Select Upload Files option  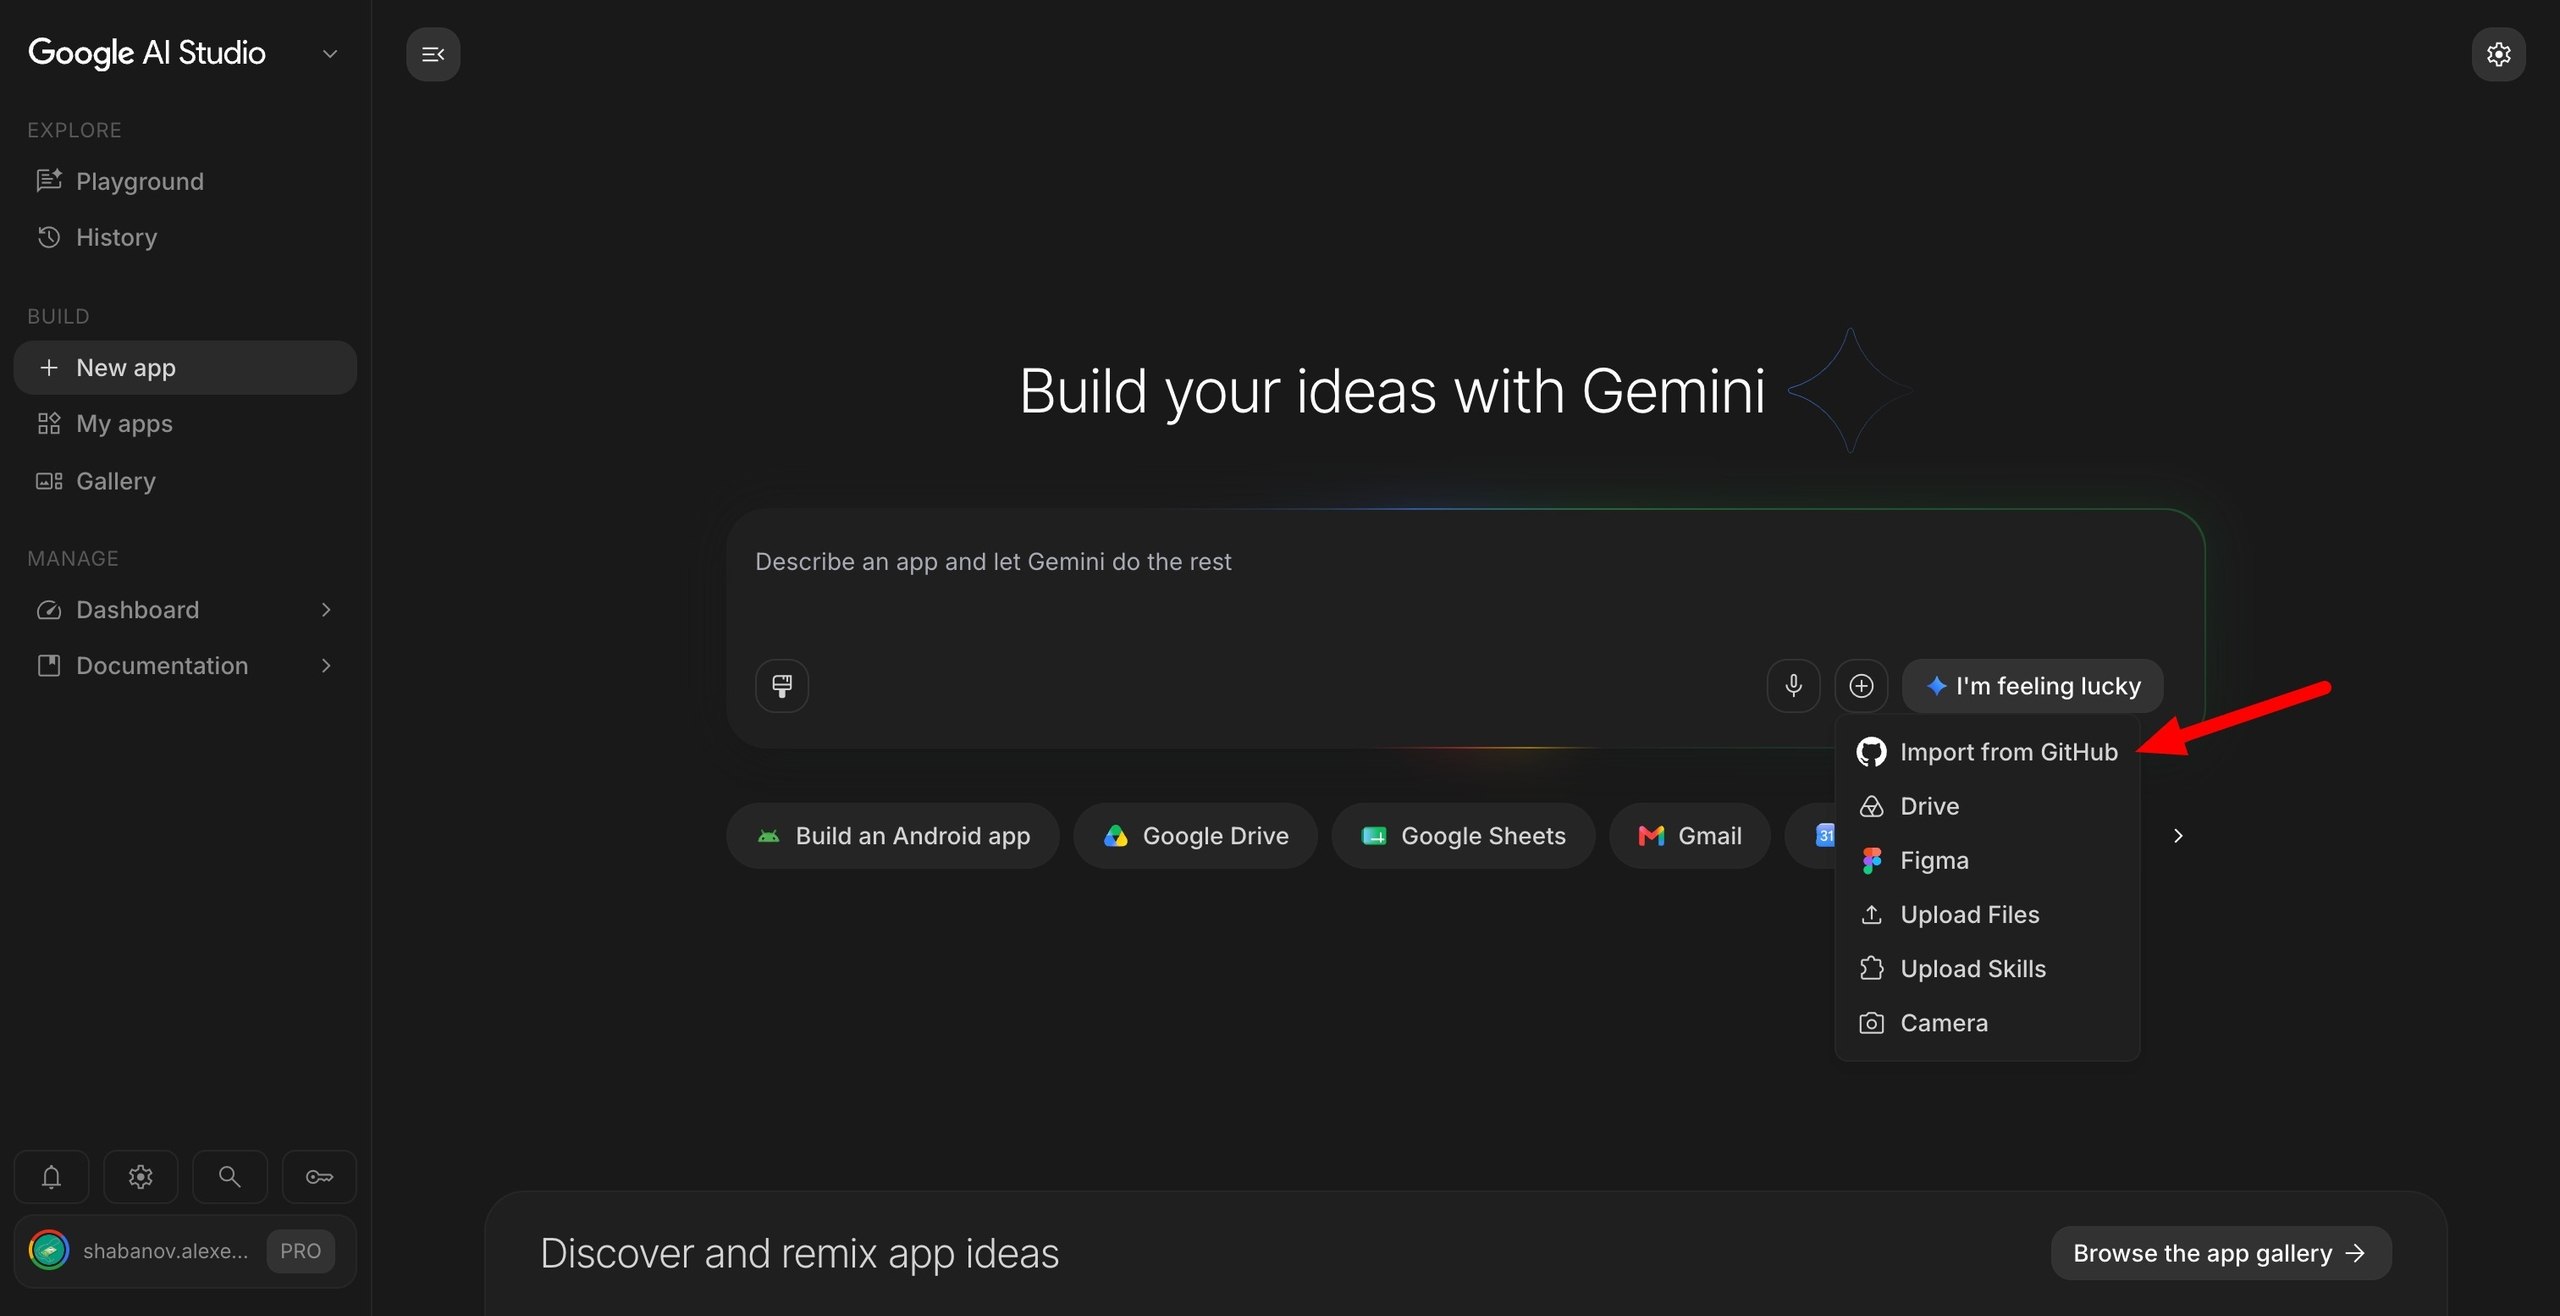(1987, 914)
